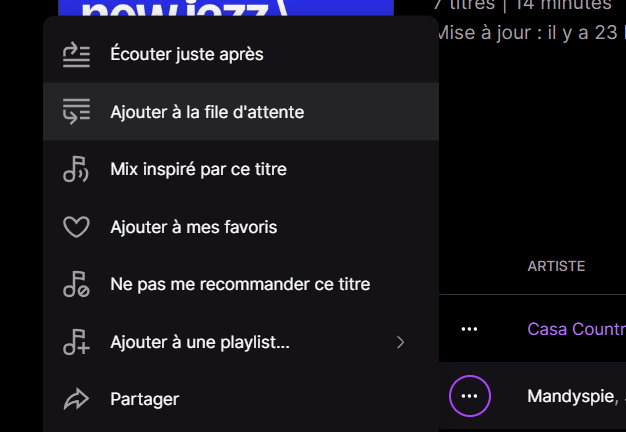This screenshot has height=432, width=626.
Task: Choose Ajouter à mes favoris
Action: [193, 227]
